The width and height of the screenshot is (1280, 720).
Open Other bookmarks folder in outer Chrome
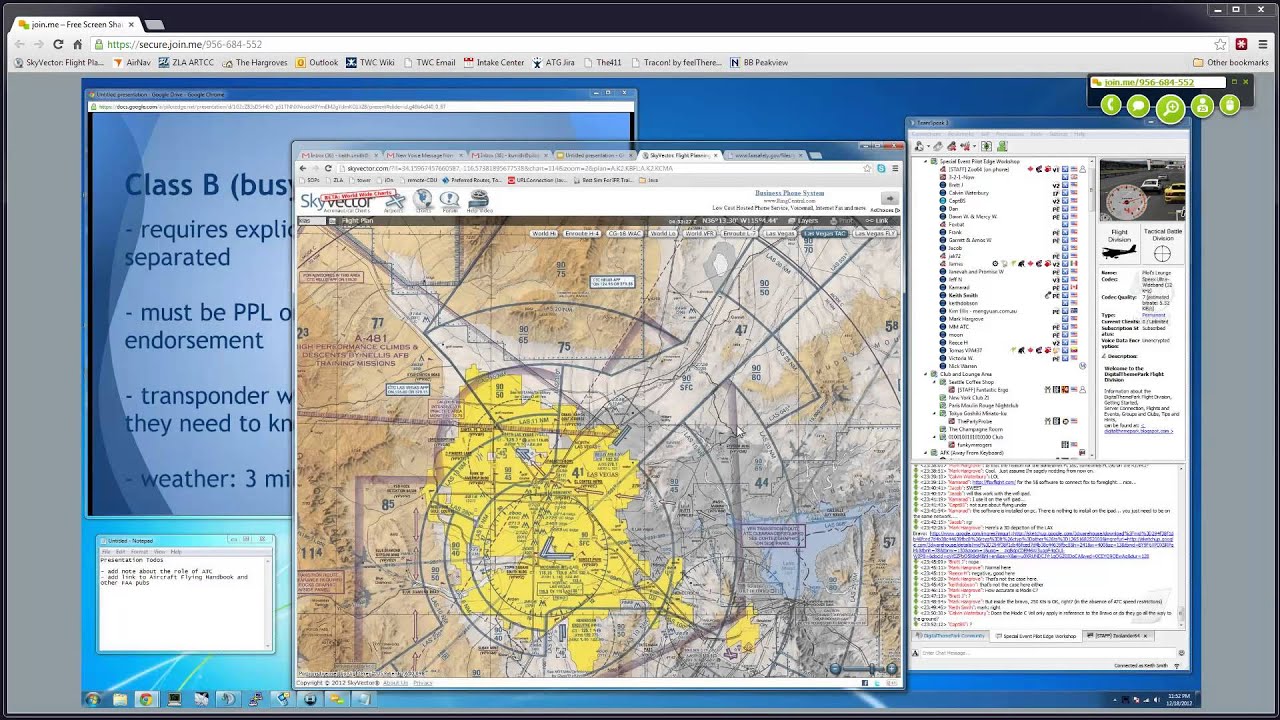(x=1231, y=62)
